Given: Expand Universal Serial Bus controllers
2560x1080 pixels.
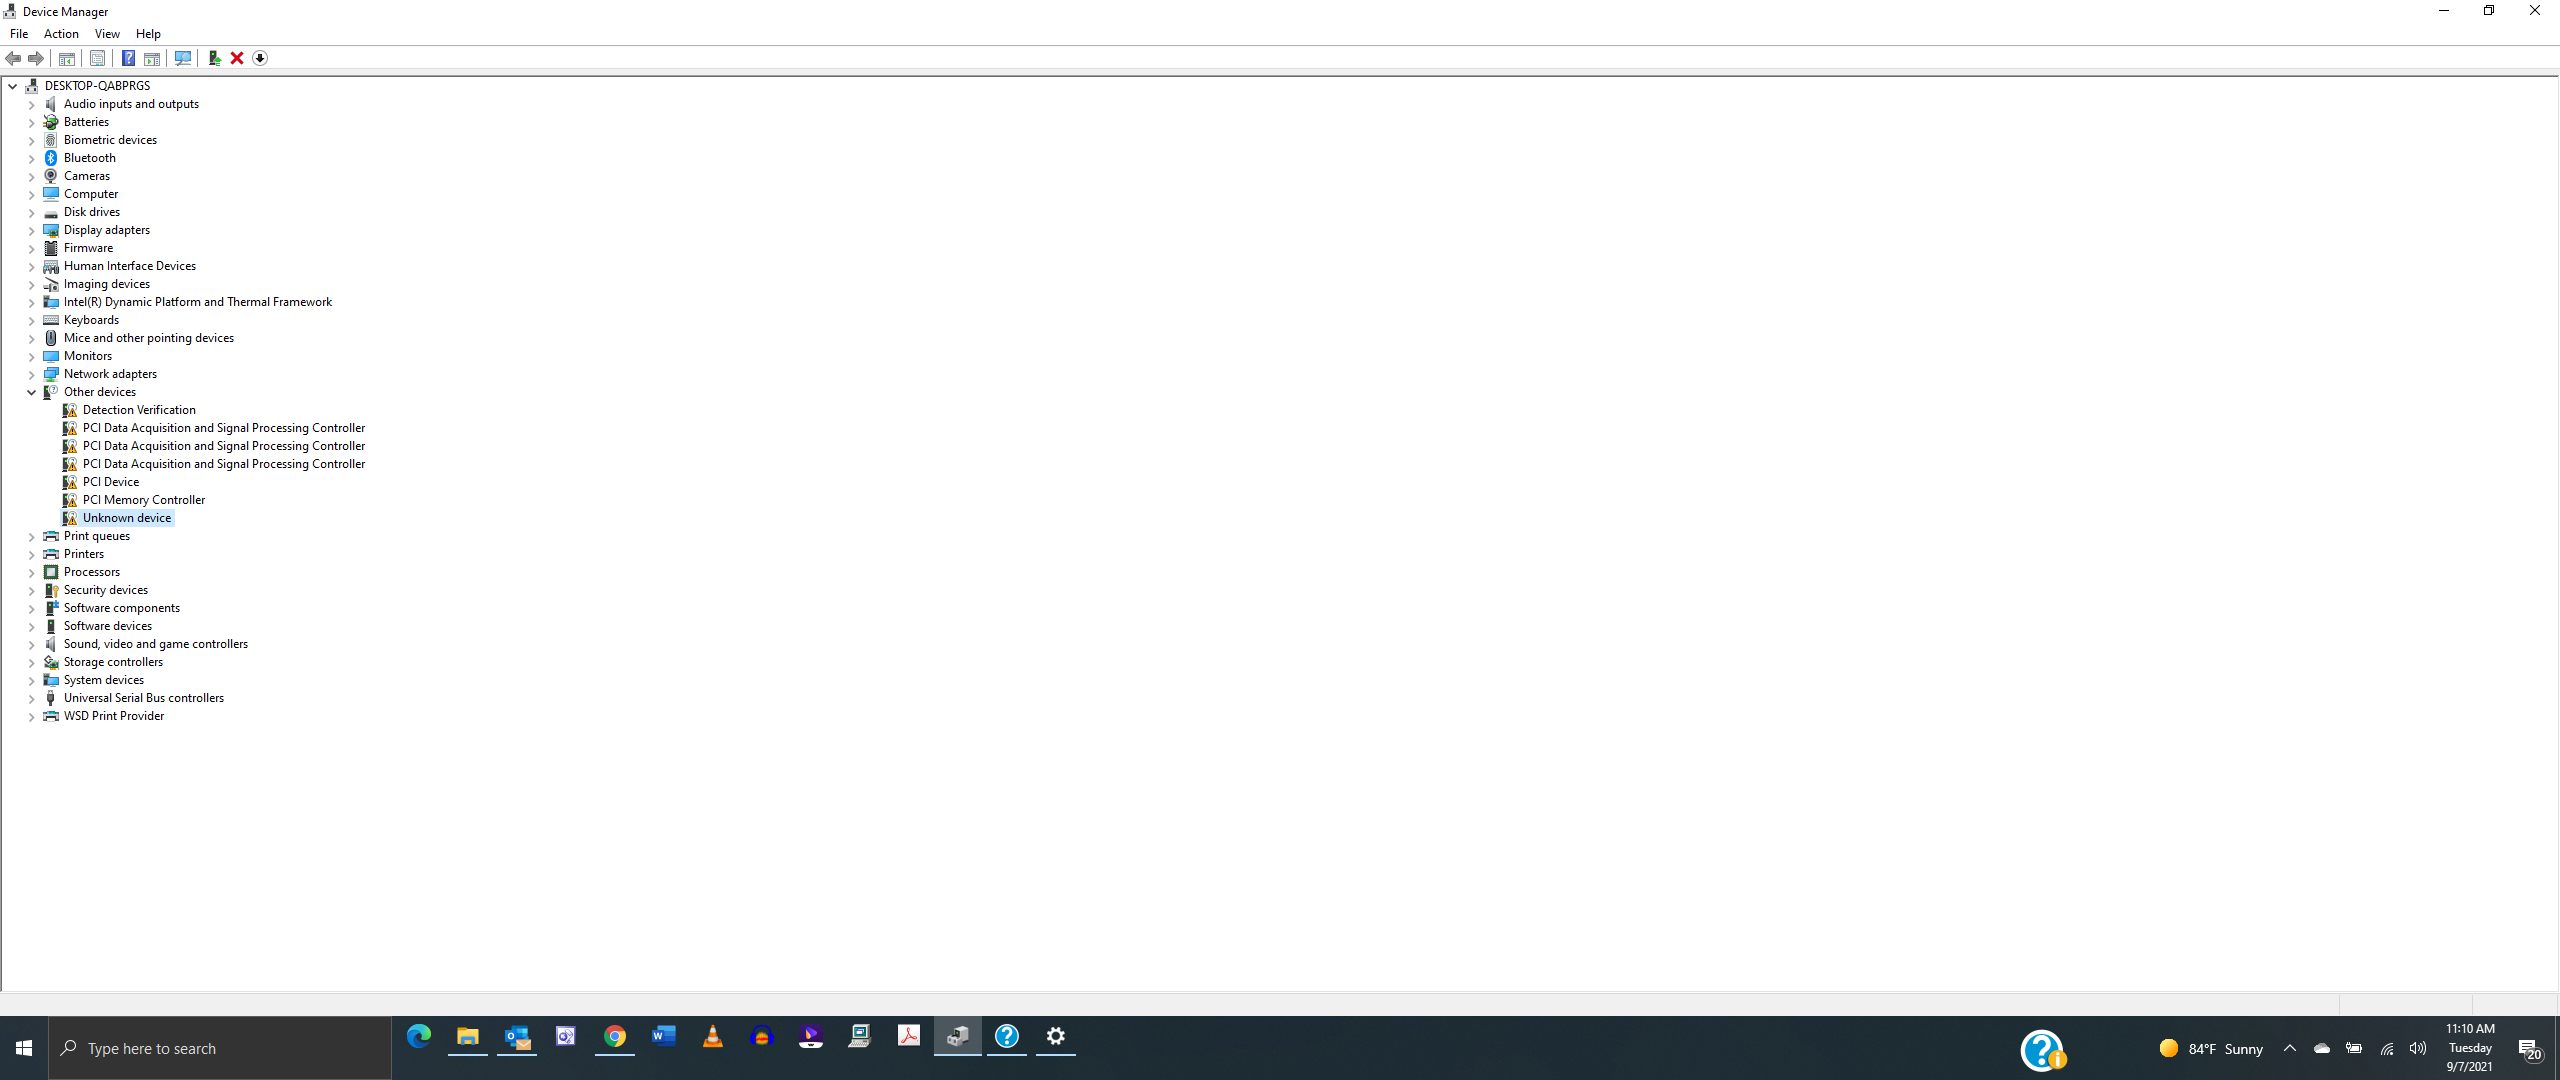Looking at the screenshot, I should 31,699.
